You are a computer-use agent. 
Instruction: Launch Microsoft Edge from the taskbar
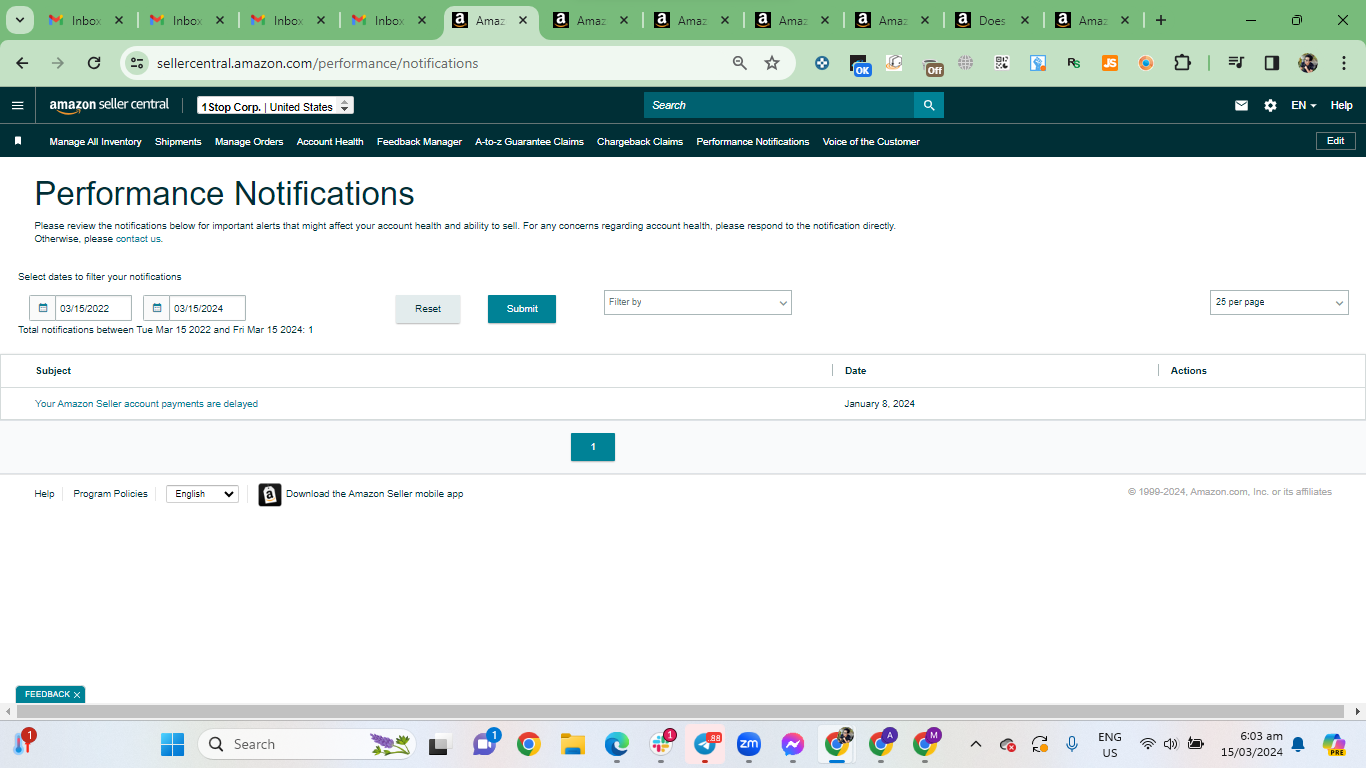click(x=617, y=744)
